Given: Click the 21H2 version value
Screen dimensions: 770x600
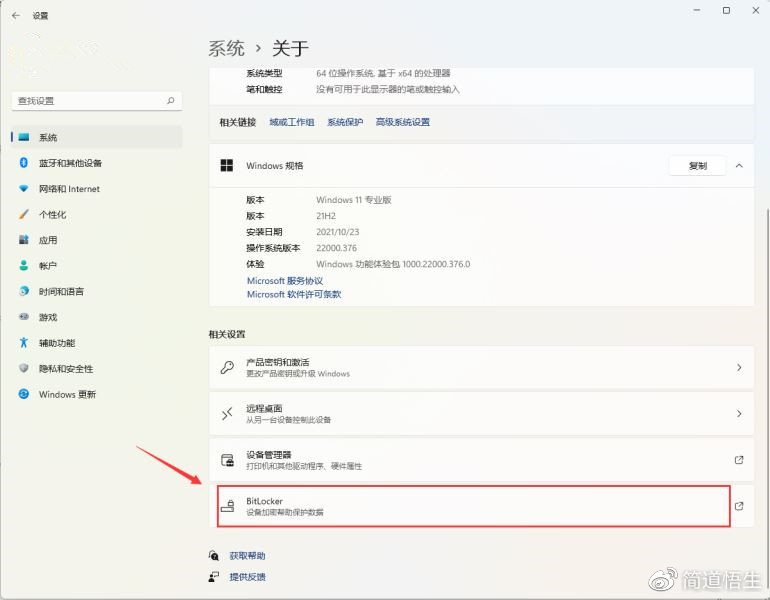Looking at the screenshot, I should tap(326, 216).
